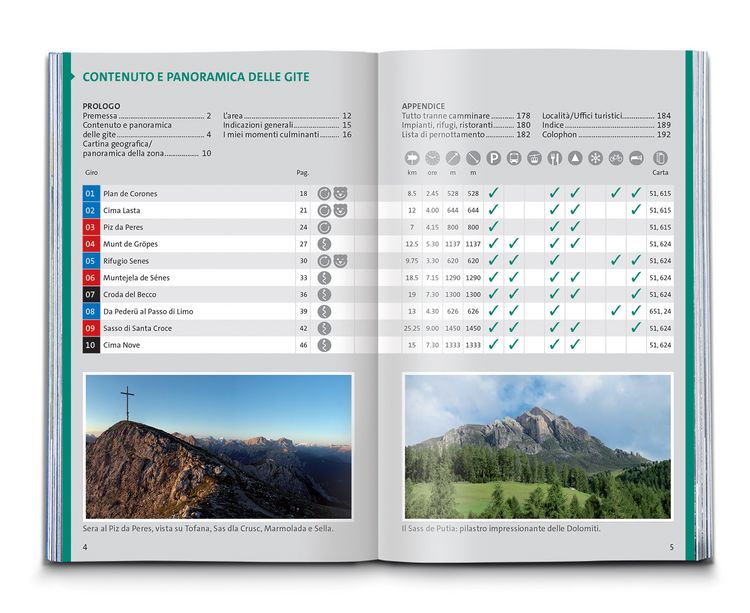Click the winding path icon for Munt de Gröpes

[x=324, y=244]
